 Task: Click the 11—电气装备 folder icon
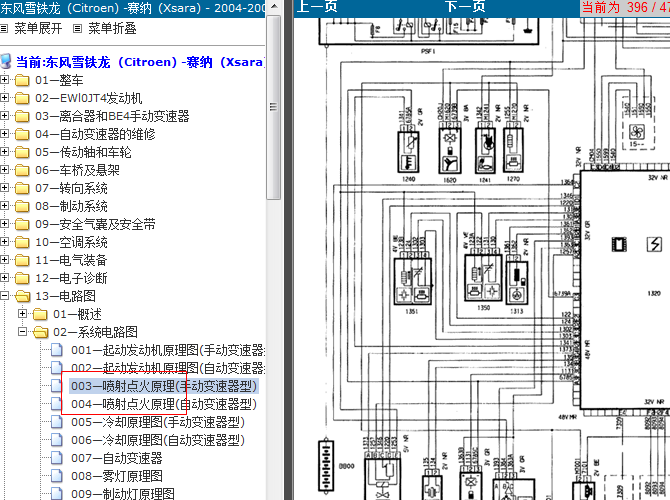(x=22, y=260)
